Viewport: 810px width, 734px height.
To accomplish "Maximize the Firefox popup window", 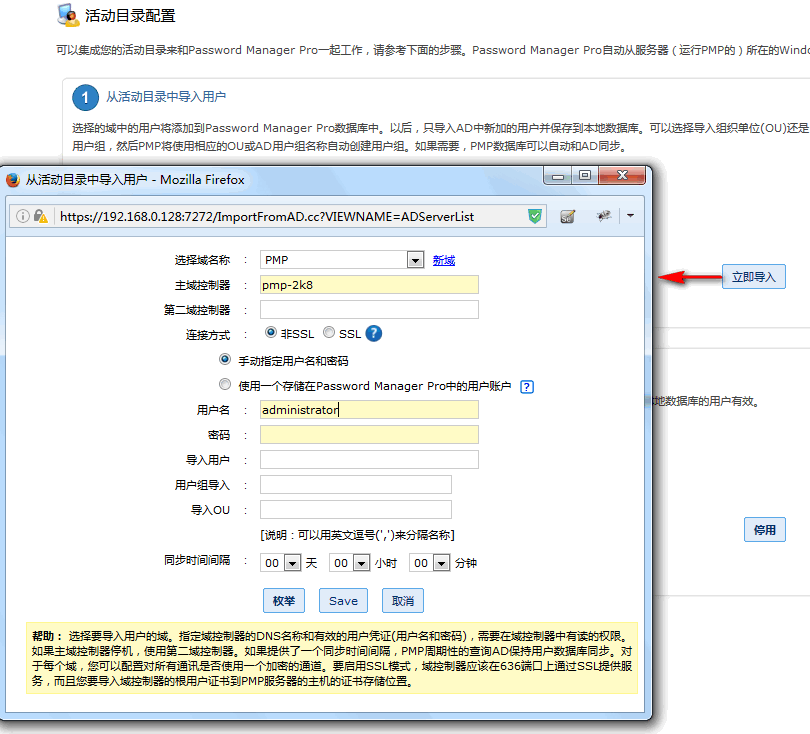I will coord(585,176).
